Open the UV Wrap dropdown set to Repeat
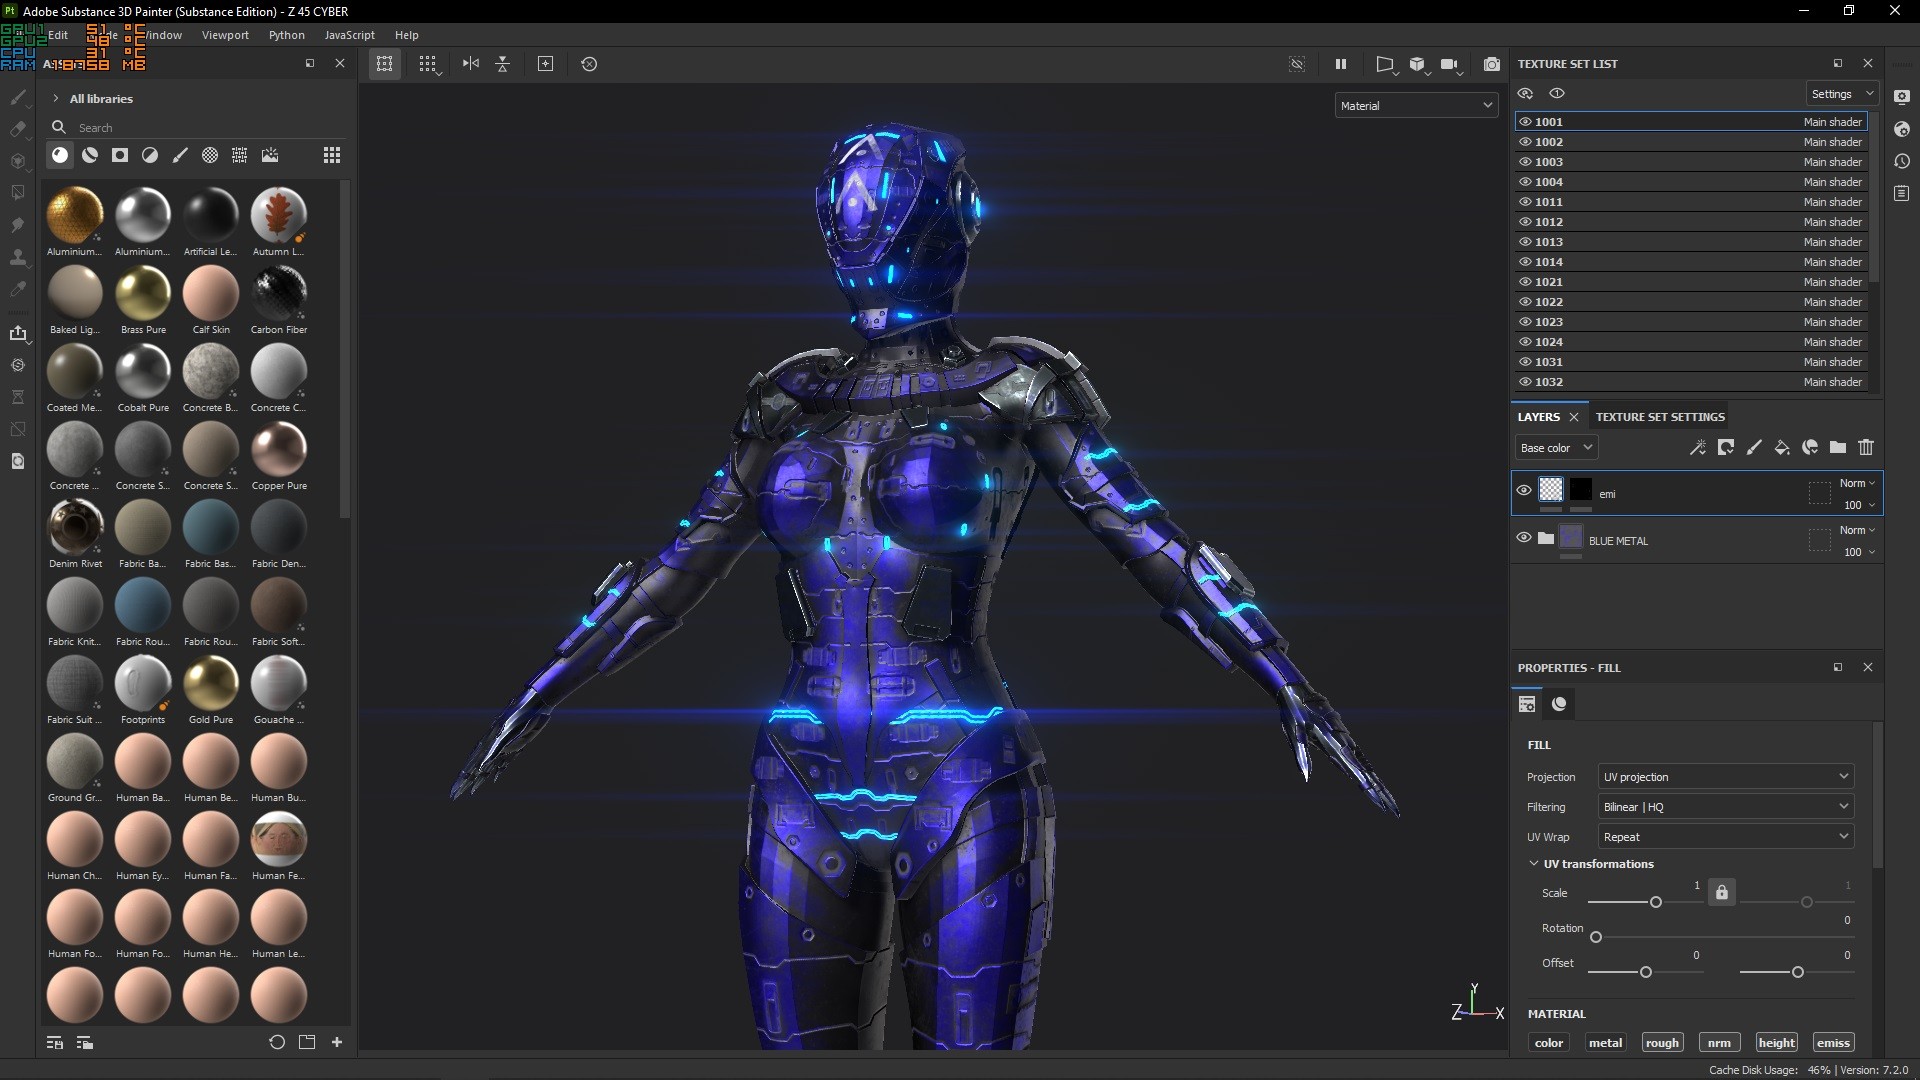 point(1725,837)
